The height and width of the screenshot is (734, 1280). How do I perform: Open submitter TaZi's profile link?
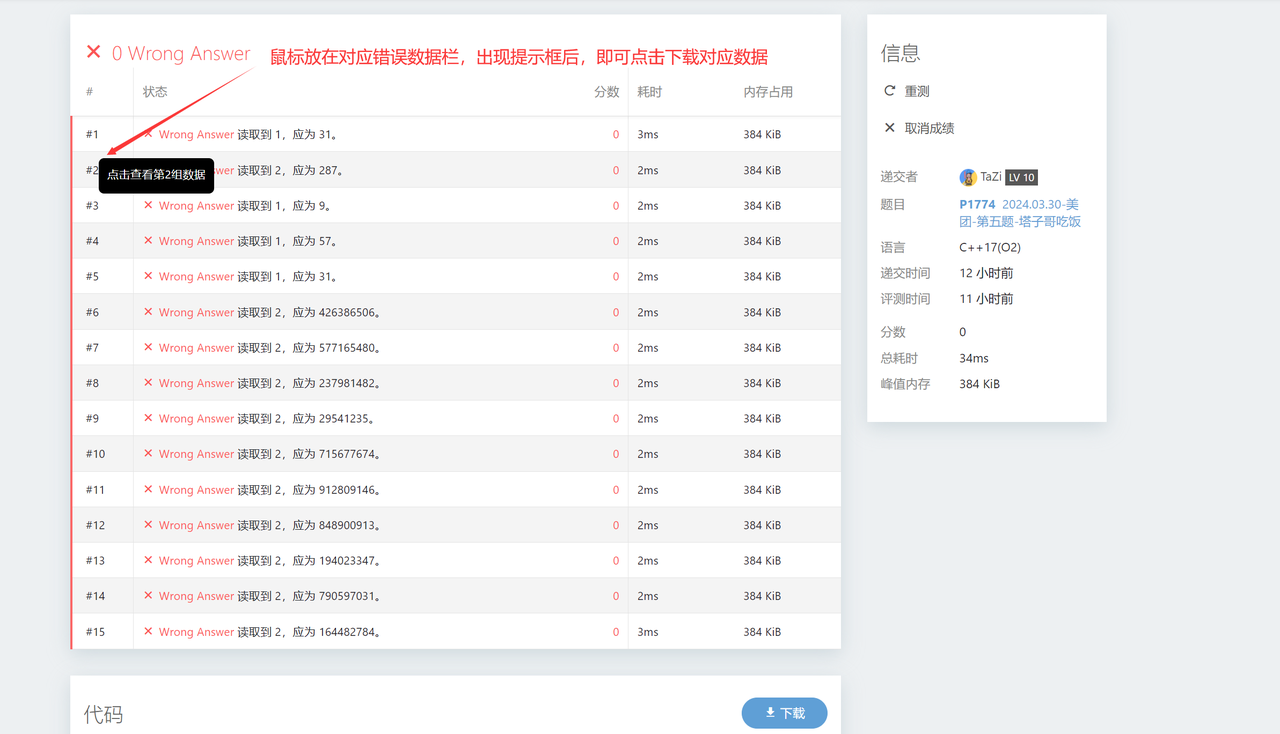[x=990, y=177]
